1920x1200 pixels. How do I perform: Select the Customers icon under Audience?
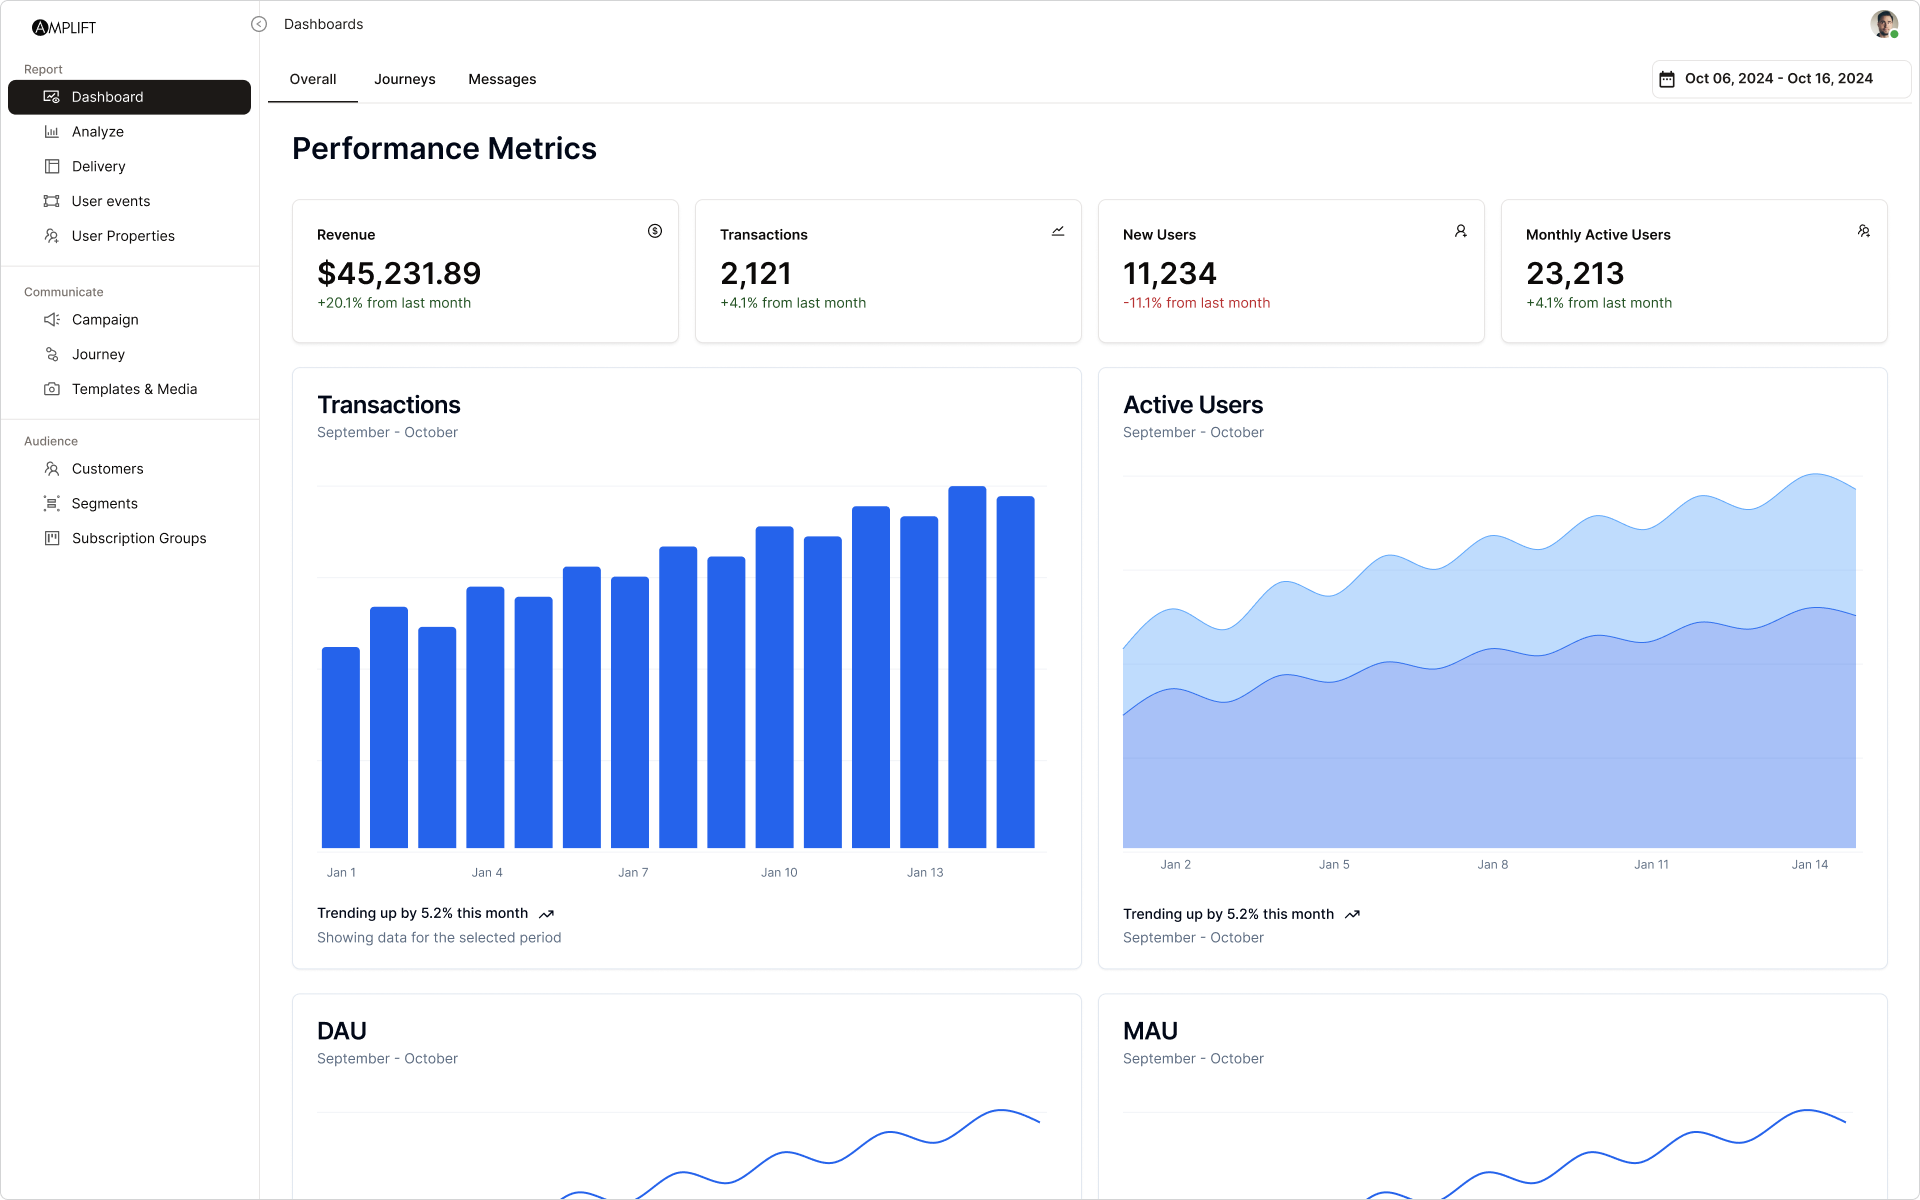click(52, 468)
